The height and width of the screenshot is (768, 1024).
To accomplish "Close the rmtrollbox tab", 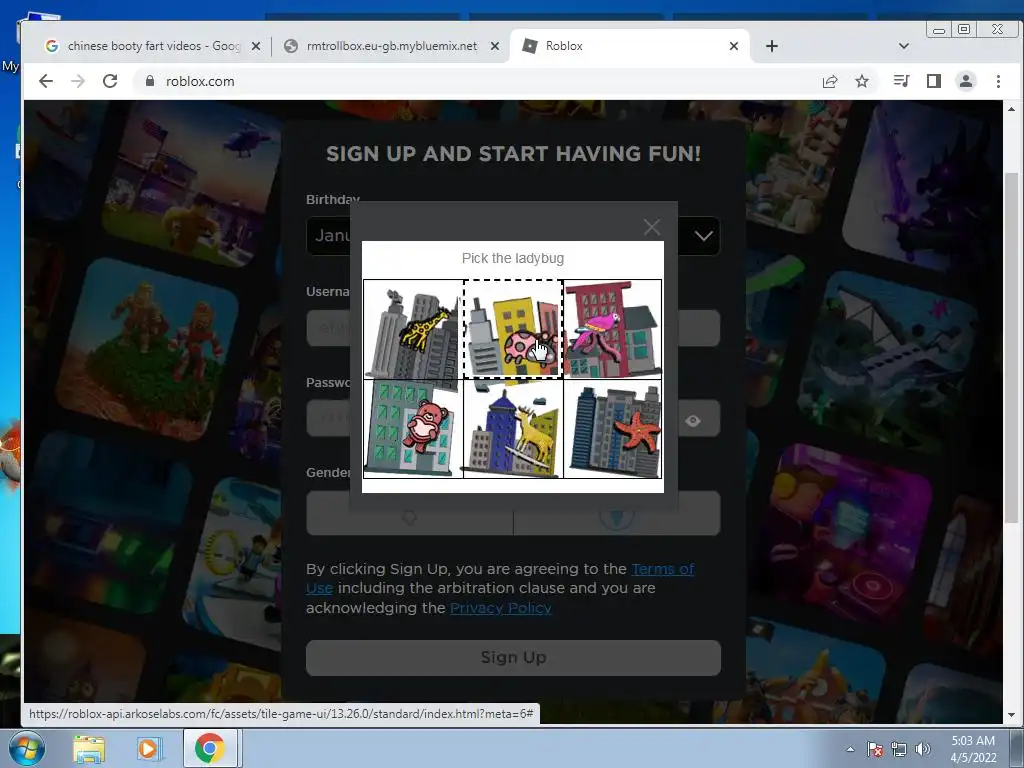I will click(x=495, y=46).
